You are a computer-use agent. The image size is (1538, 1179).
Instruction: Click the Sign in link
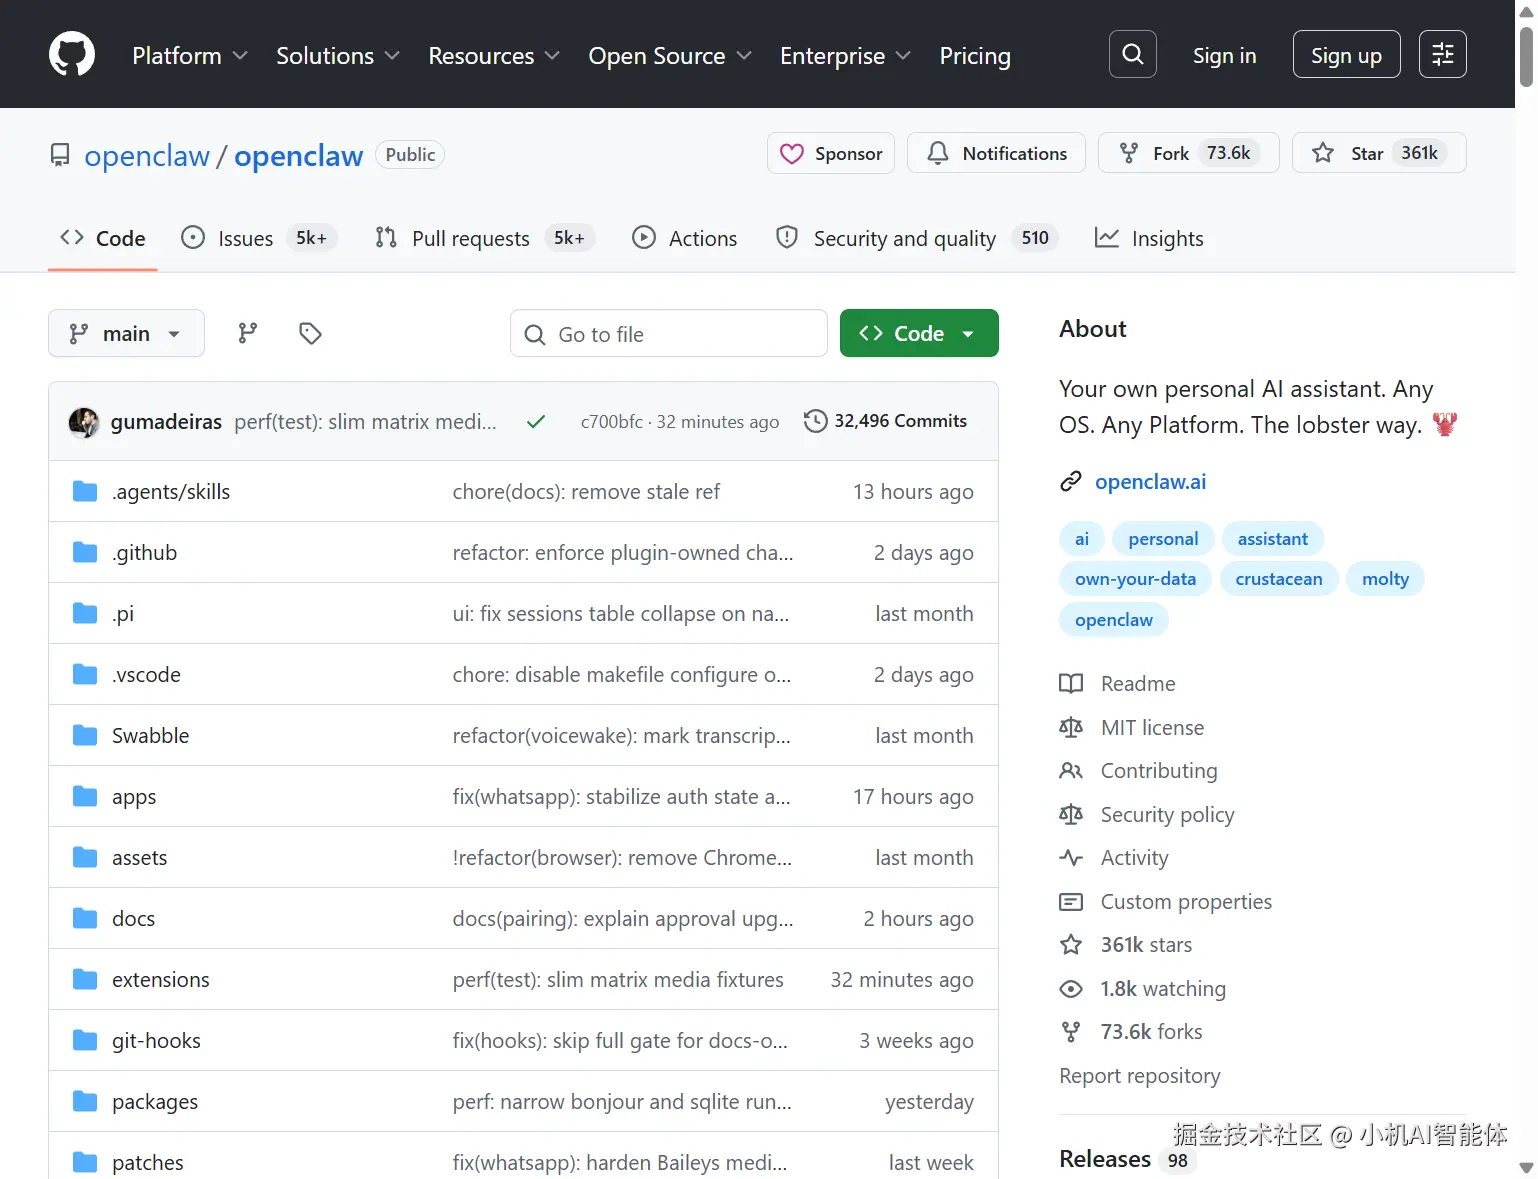click(x=1224, y=56)
